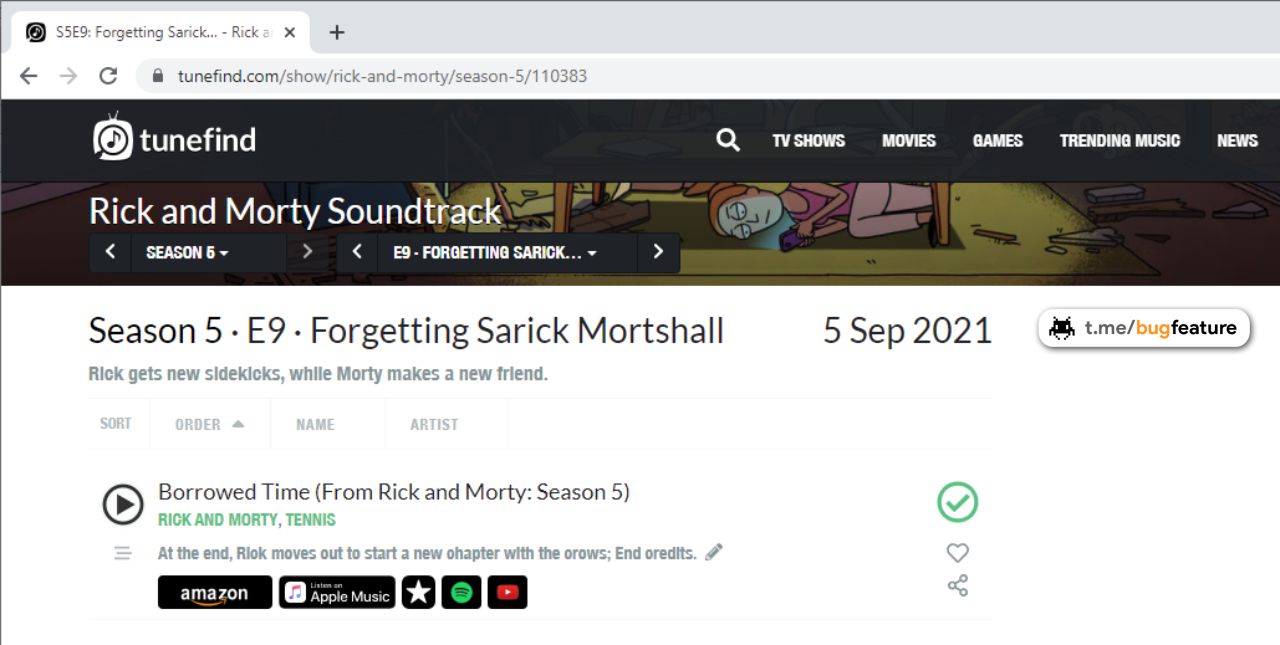1280x645 pixels.
Task: Open Borrowed Time song title link
Action: 394,492
